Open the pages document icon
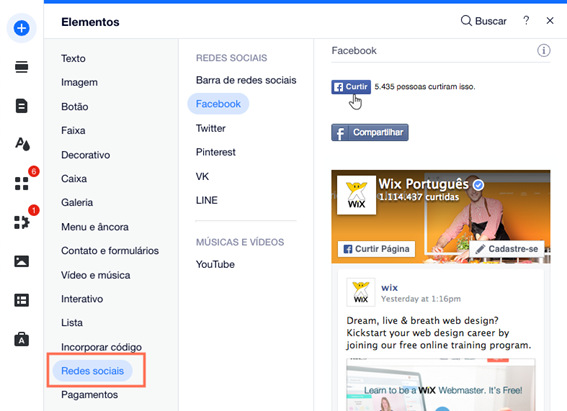Image resolution: width=567 pixels, height=411 pixels. tap(21, 106)
